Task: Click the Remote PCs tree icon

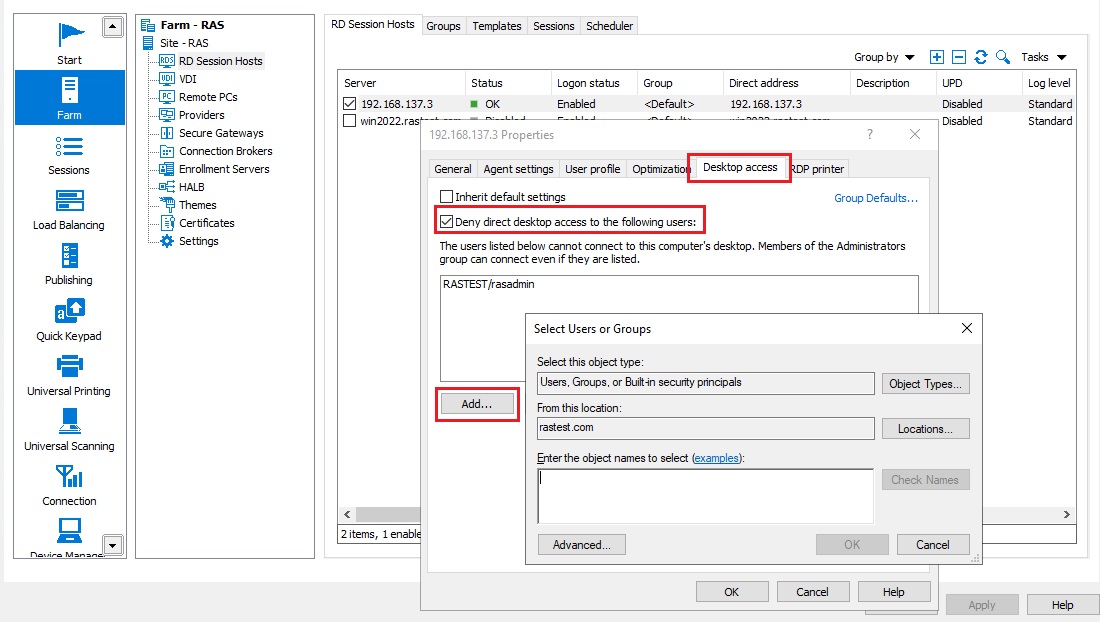Action: (167, 97)
